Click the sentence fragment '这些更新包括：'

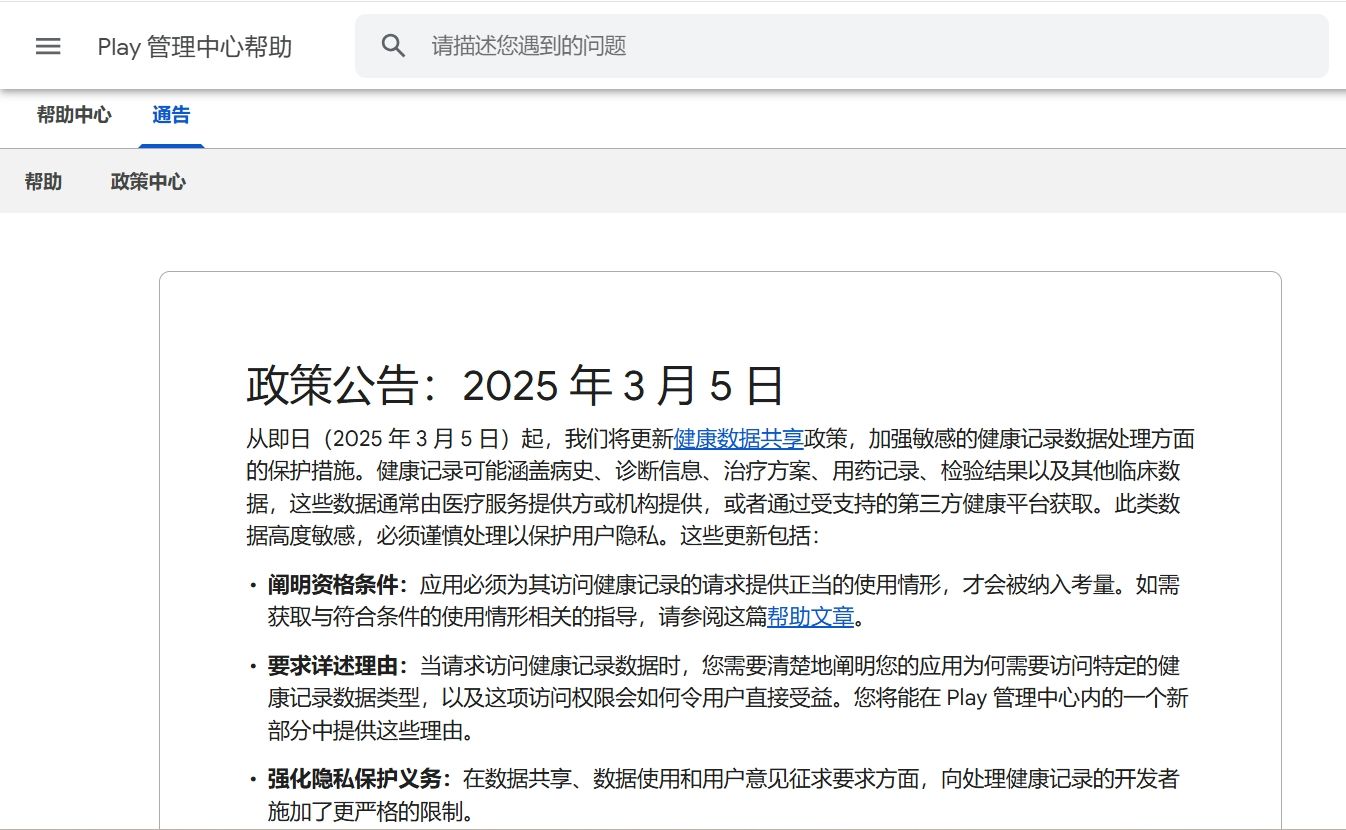click(x=750, y=535)
